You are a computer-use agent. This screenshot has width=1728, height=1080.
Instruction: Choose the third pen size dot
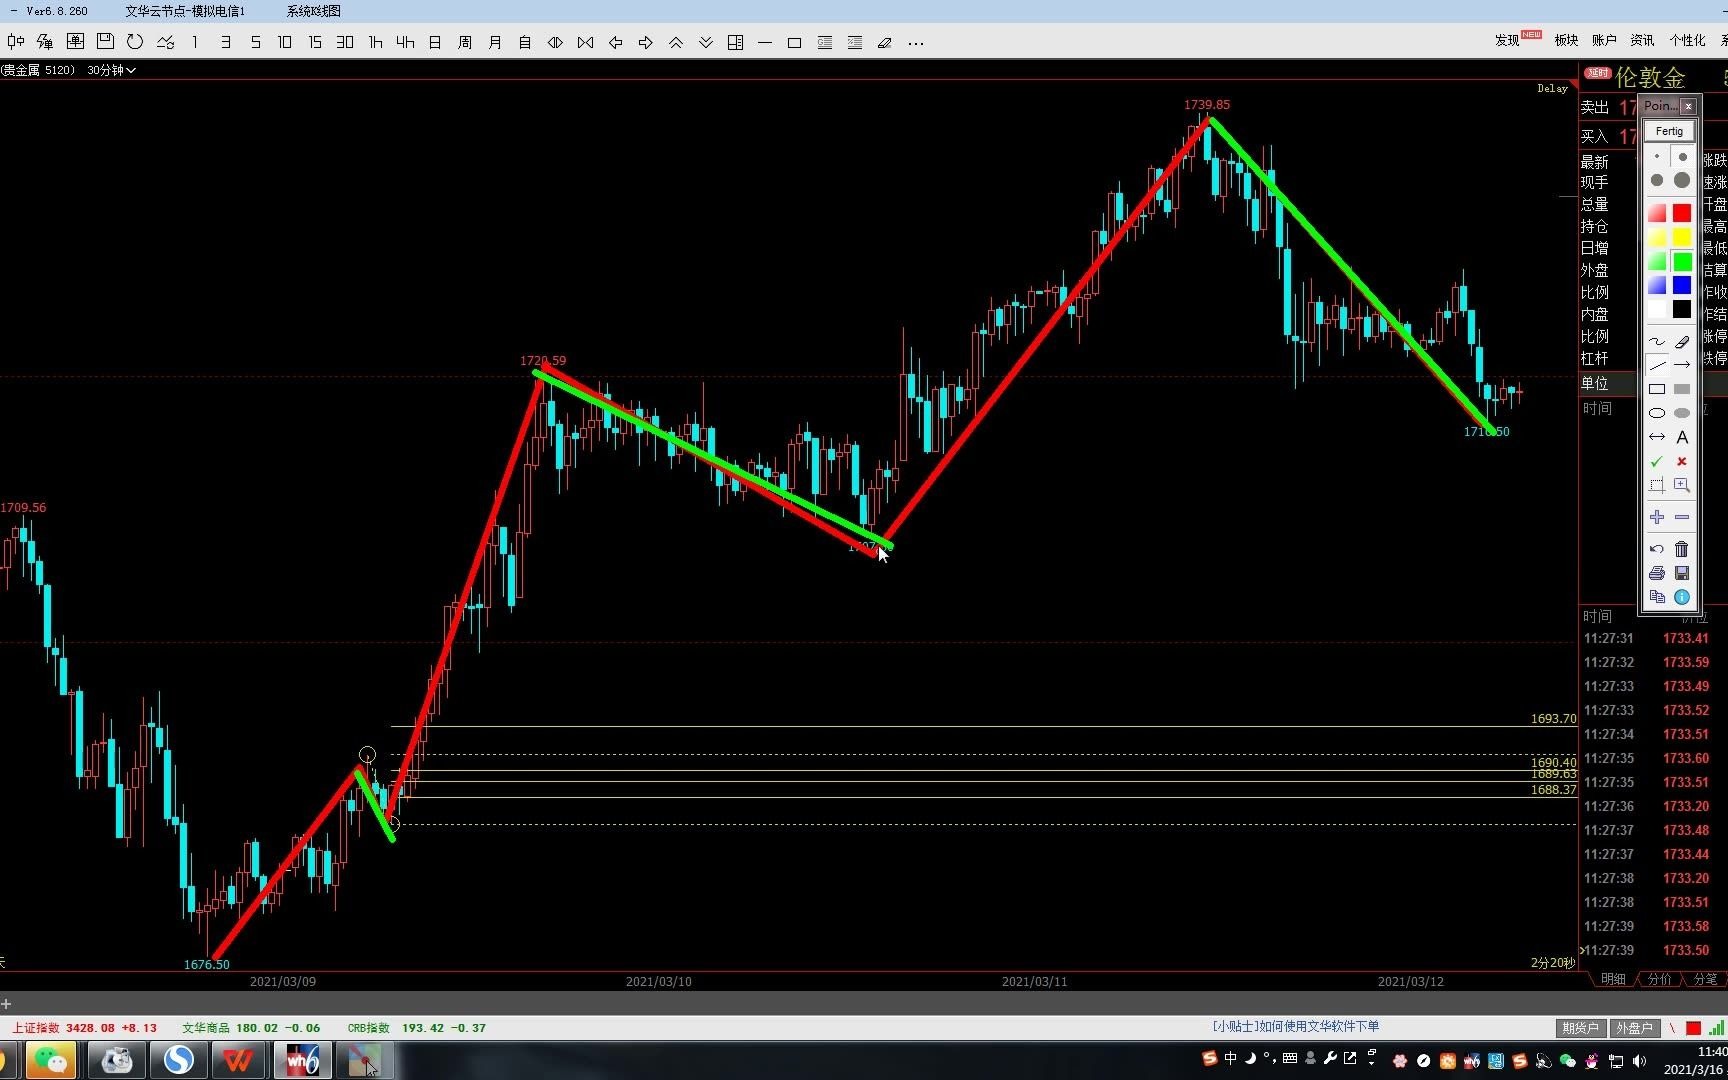click(1657, 180)
